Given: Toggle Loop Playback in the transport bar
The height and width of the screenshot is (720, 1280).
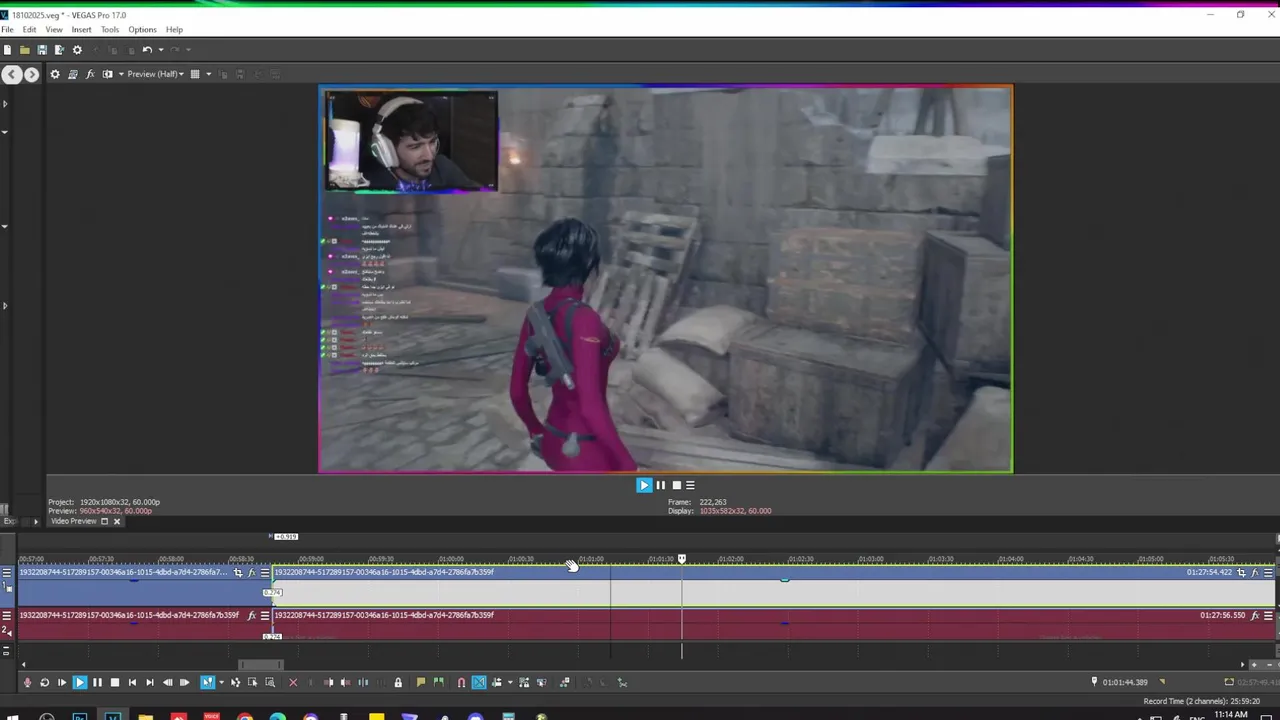Looking at the screenshot, I should point(44,683).
